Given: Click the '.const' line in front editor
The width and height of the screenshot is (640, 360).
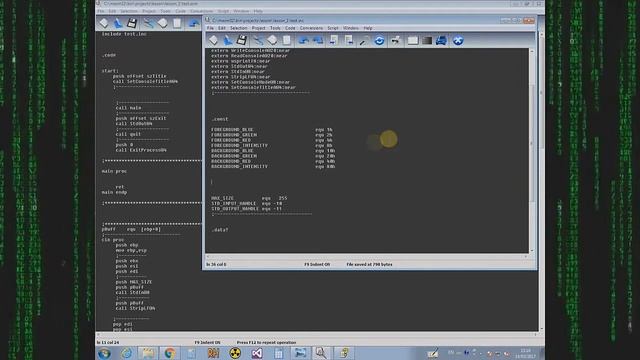Looking at the screenshot, I should tap(220, 119).
